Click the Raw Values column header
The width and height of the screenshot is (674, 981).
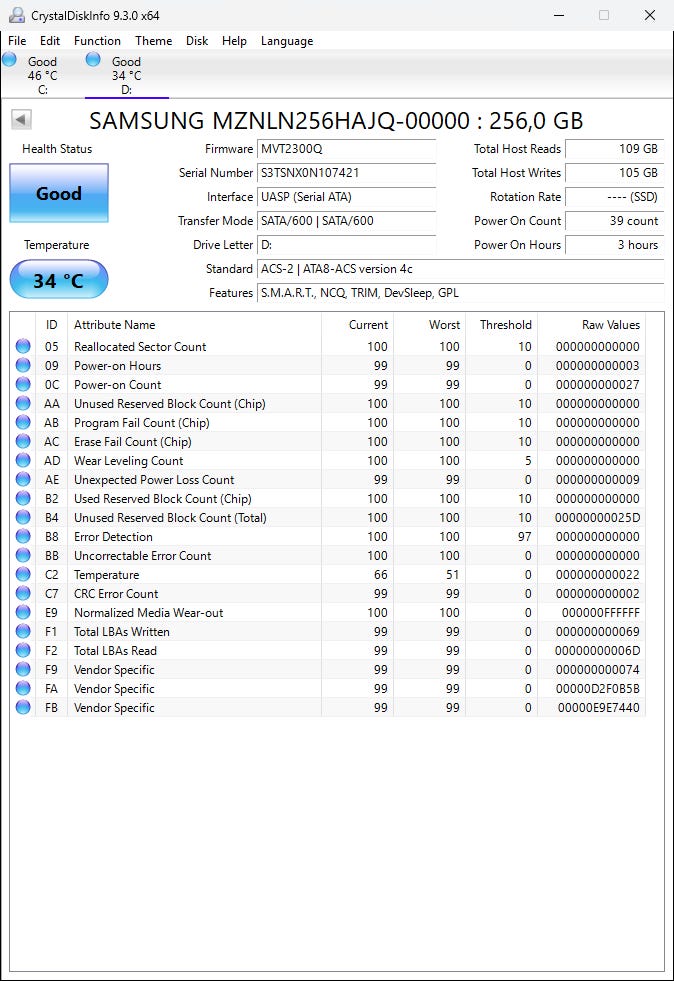click(610, 325)
